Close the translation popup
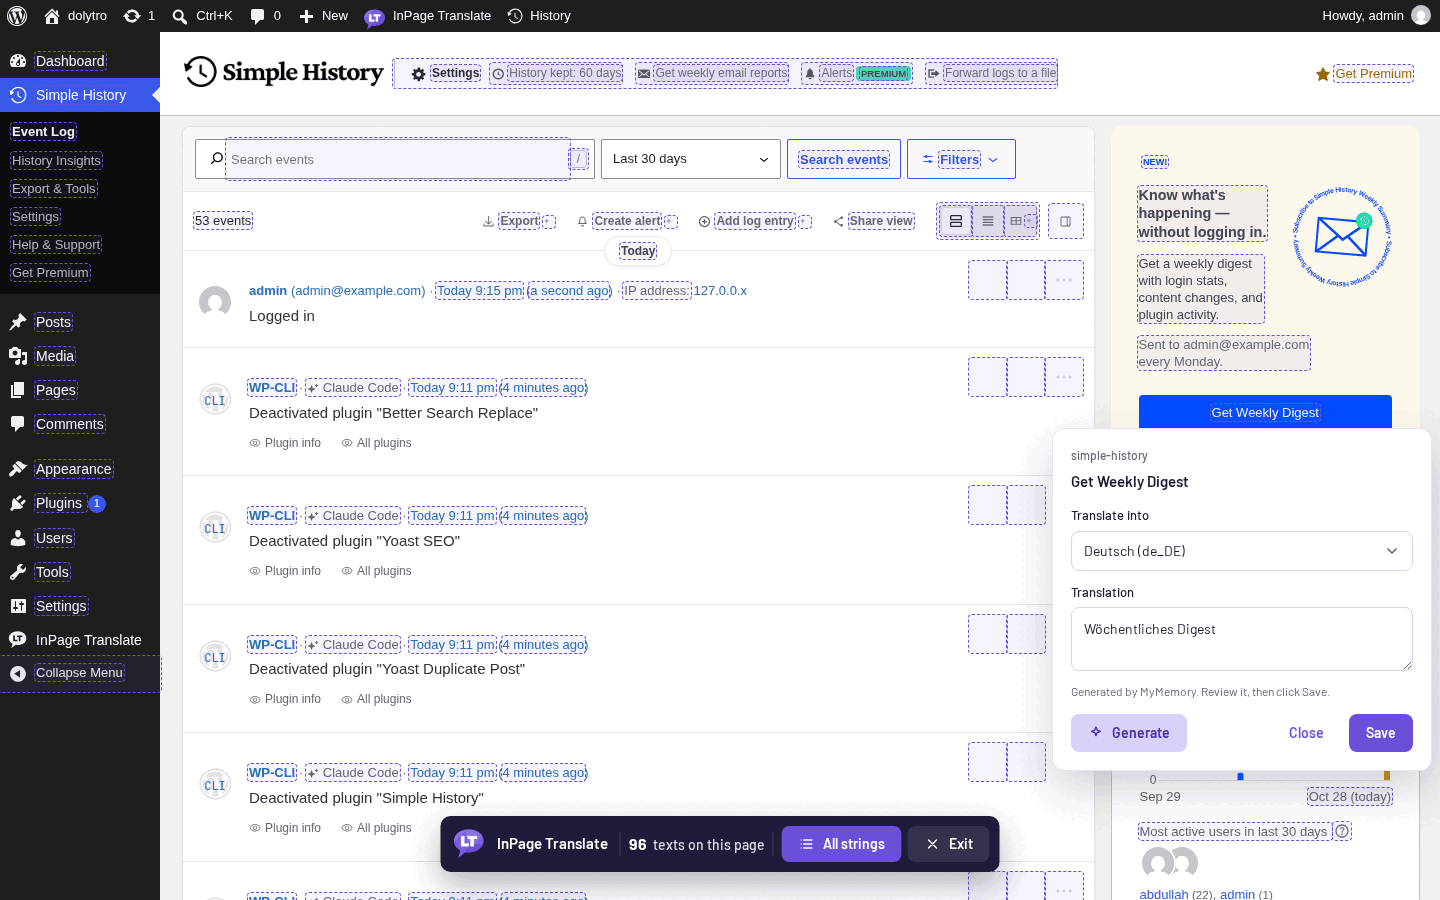 click(1306, 733)
